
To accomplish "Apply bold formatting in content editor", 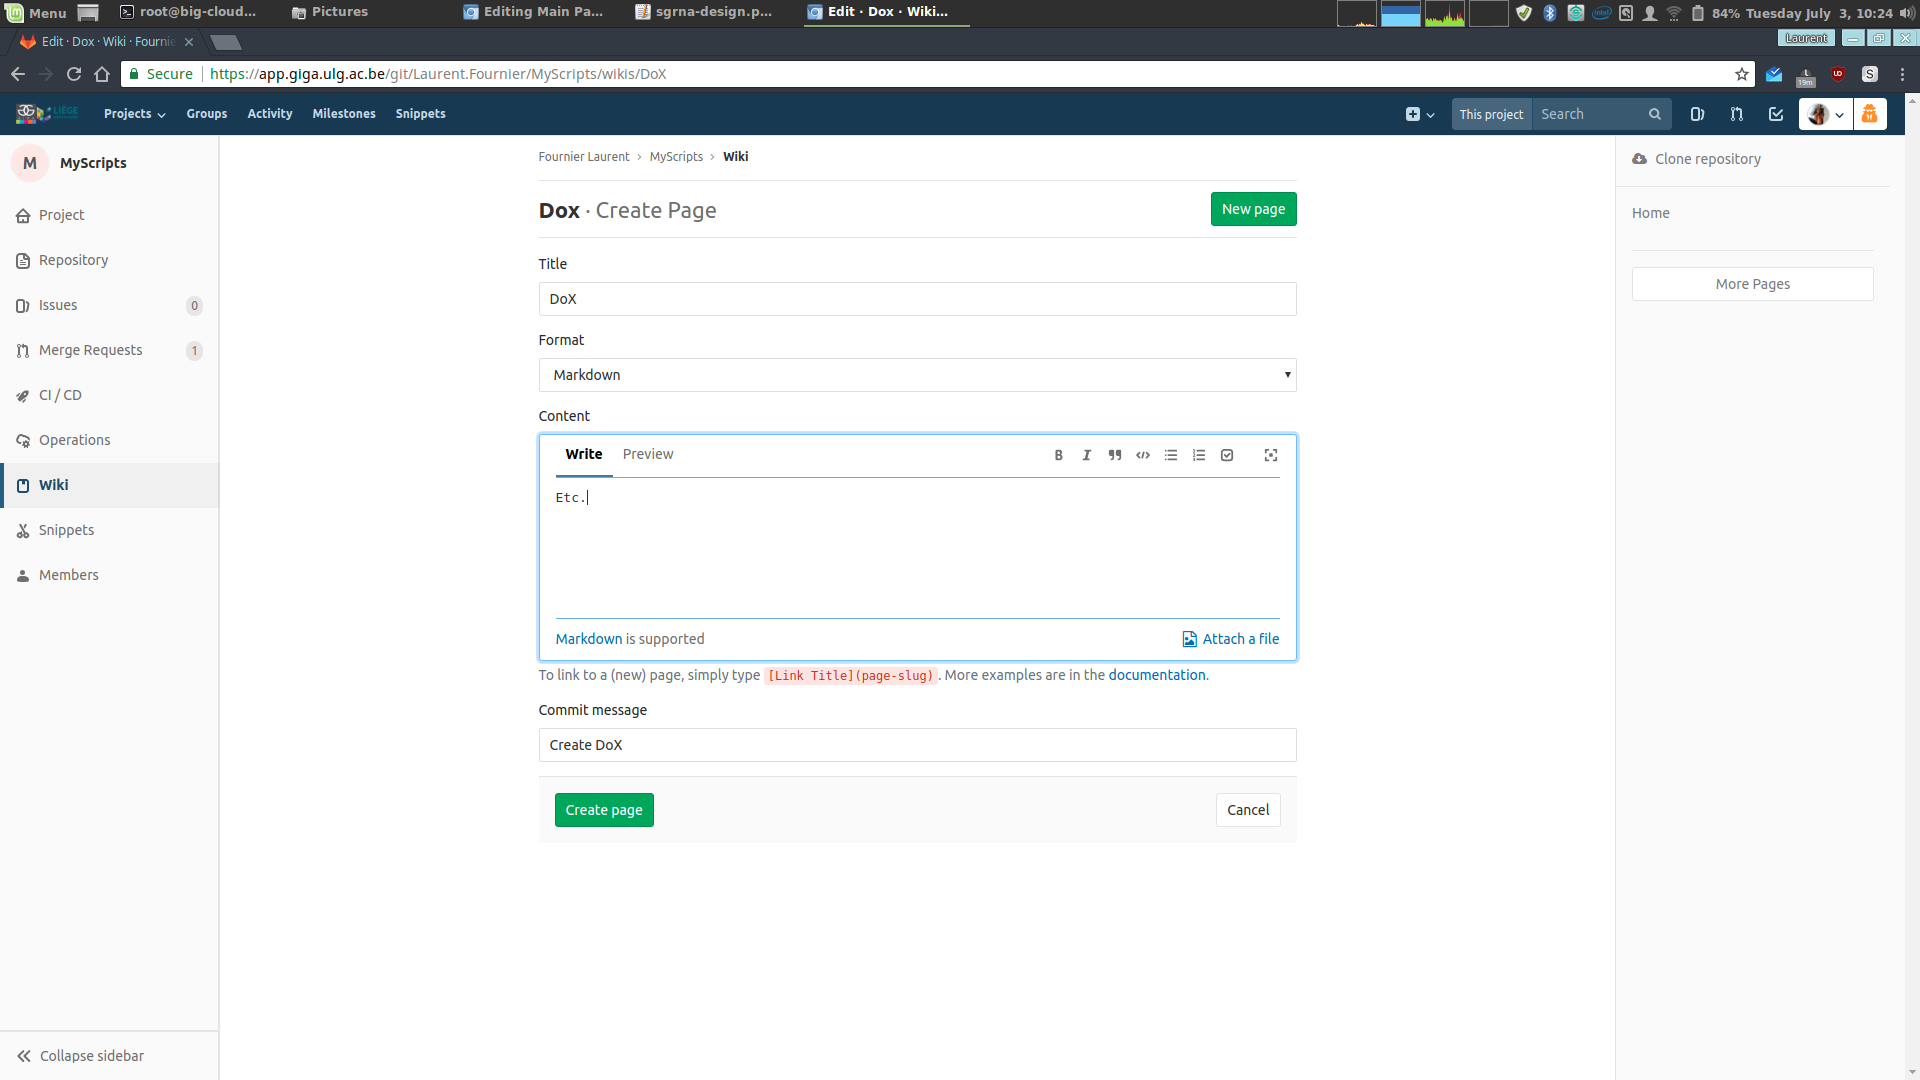I will click(x=1058, y=455).
